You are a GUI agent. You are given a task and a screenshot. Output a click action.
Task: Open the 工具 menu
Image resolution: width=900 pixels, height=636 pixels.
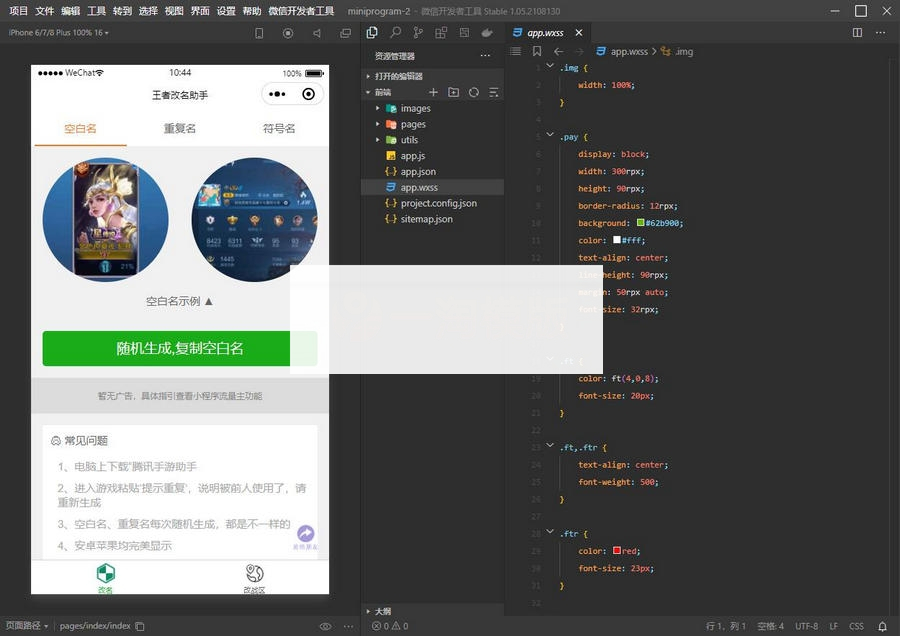[96, 11]
